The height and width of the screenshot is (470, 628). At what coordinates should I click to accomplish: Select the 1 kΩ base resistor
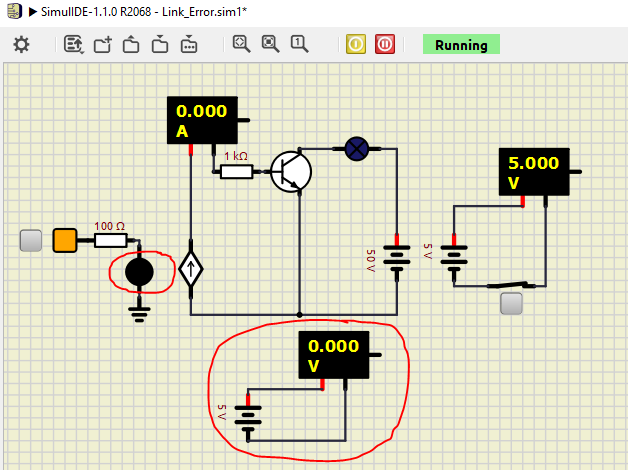236,171
